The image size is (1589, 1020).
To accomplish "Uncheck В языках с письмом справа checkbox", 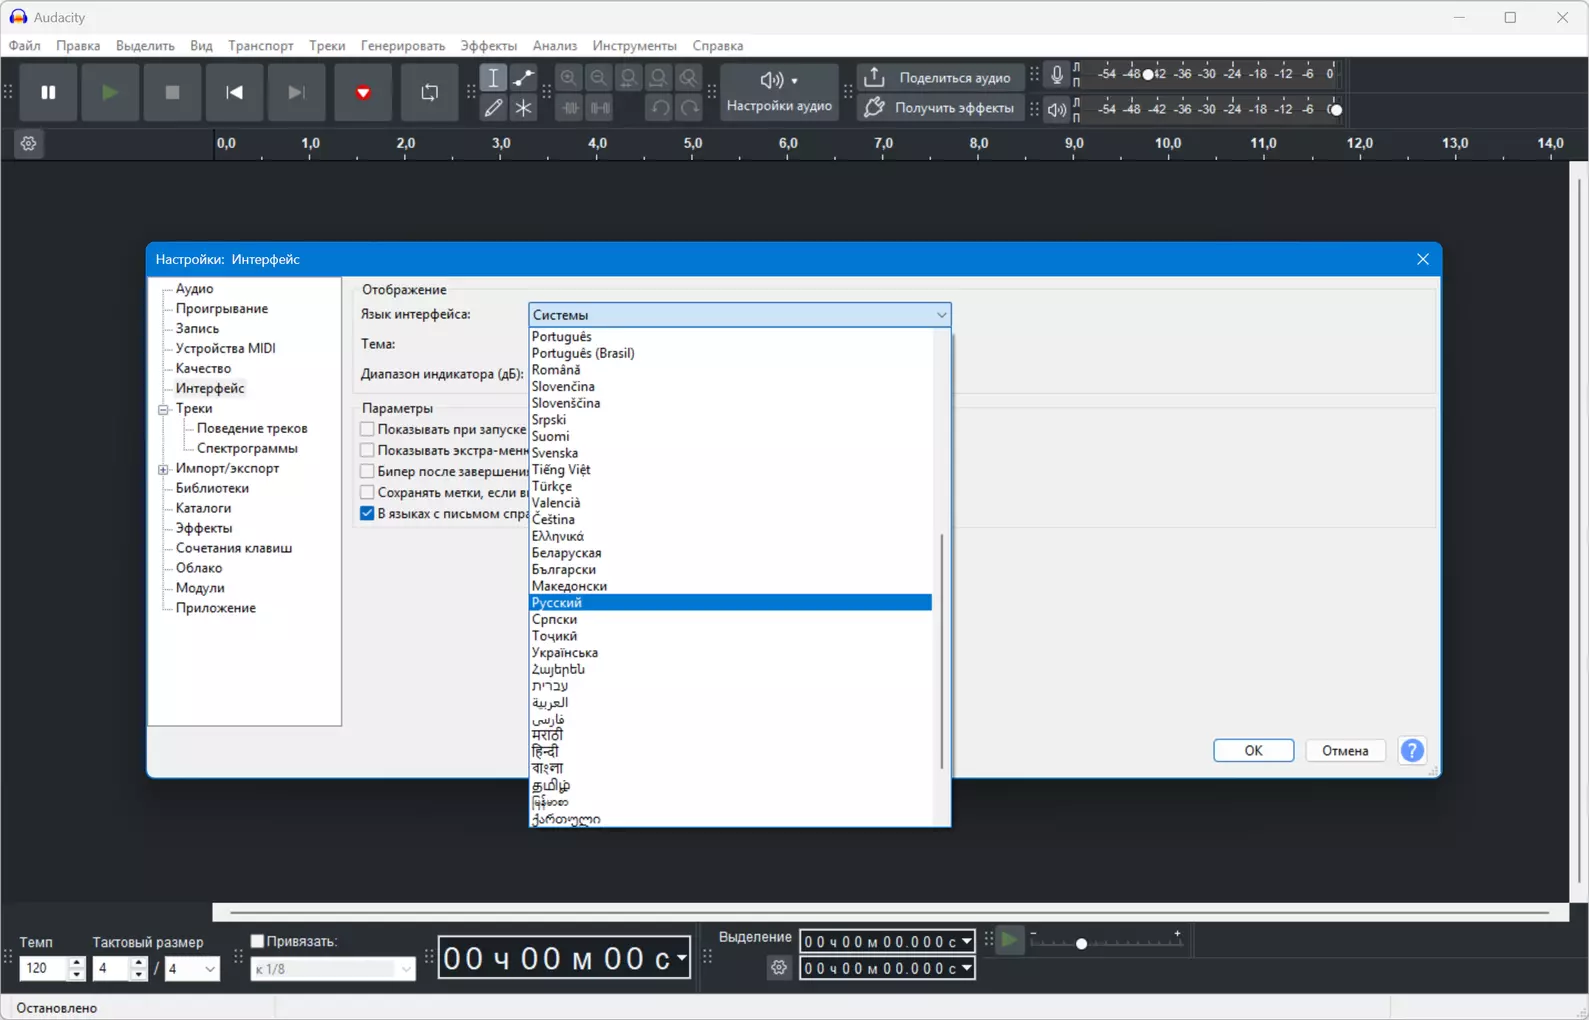I will 367,513.
